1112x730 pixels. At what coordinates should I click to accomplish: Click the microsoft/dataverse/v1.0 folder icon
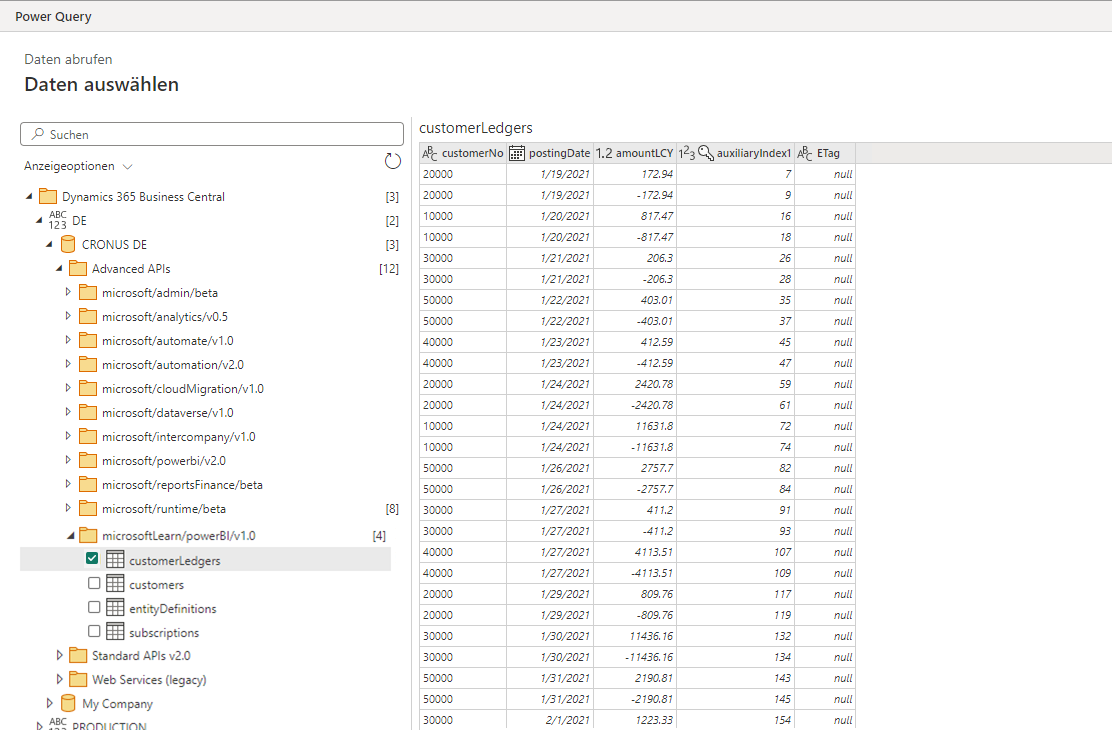88,412
